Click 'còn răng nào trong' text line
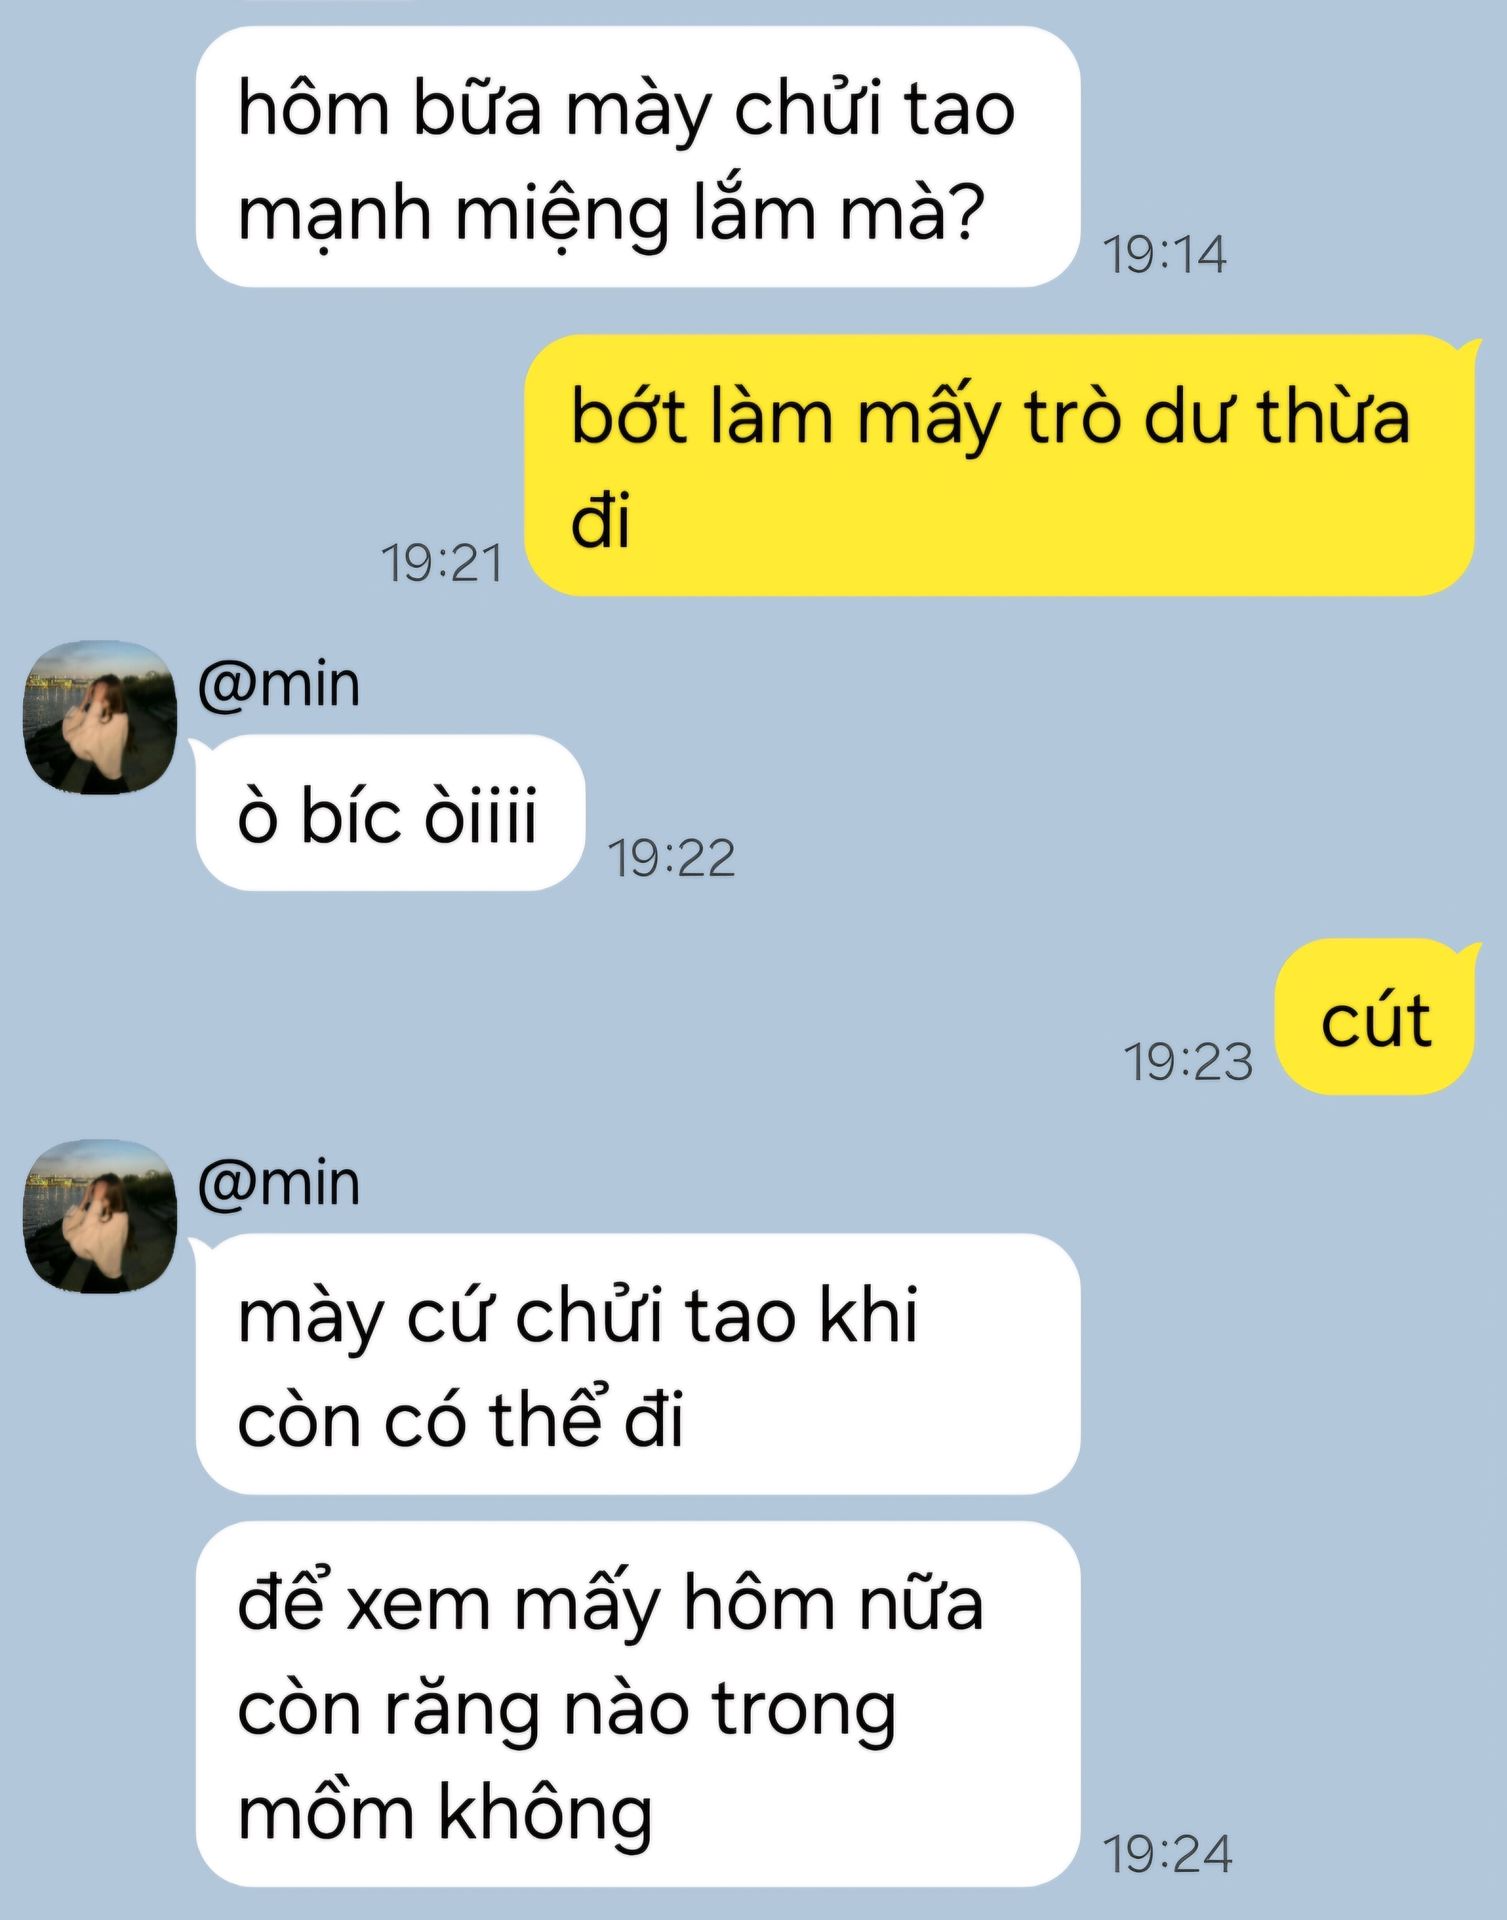The width and height of the screenshot is (1507, 1920). [x=567, y=1711]
